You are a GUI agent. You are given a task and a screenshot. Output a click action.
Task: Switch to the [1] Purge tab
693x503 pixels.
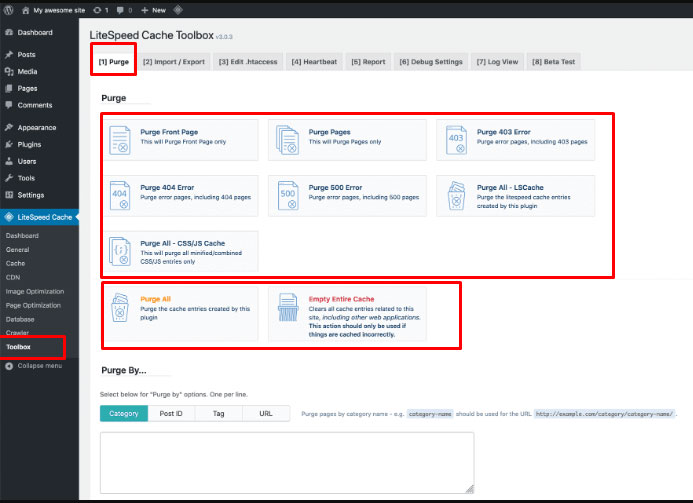114,62
